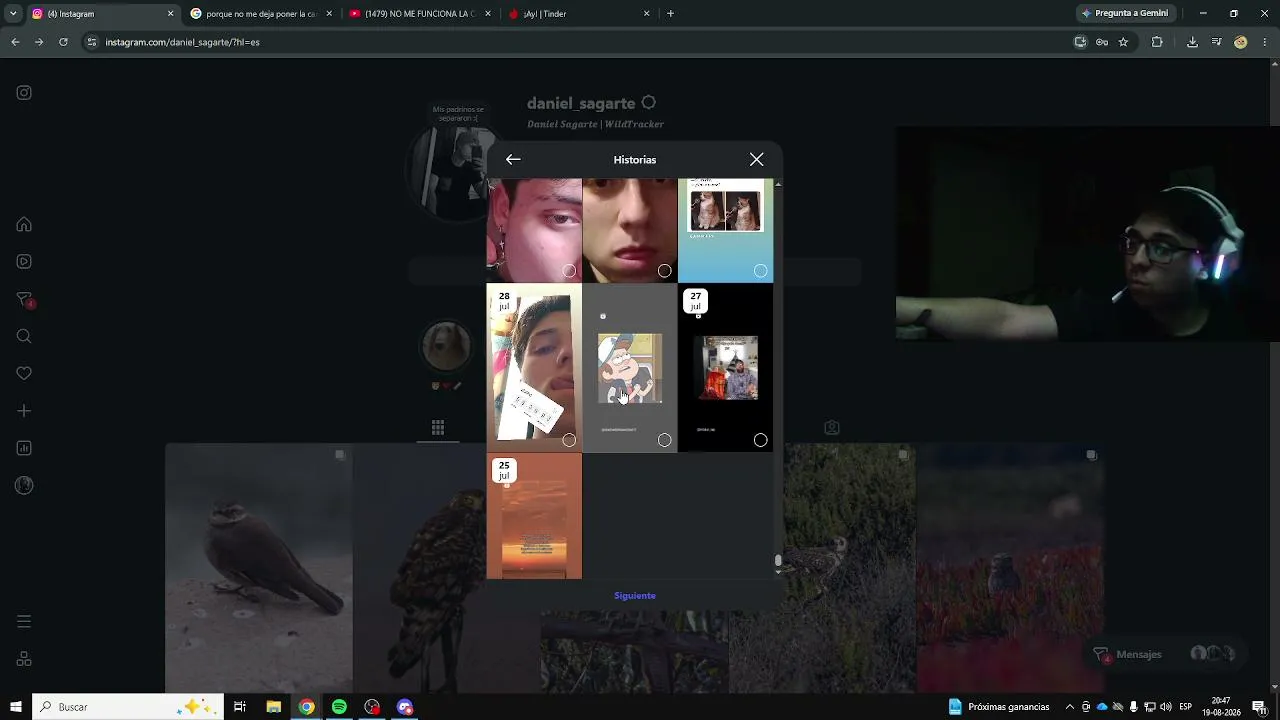The height and width of the screenshot is (720, 1280).
Task: Open the Próximas ganancias taskbar widget
Action: (998, 707)
